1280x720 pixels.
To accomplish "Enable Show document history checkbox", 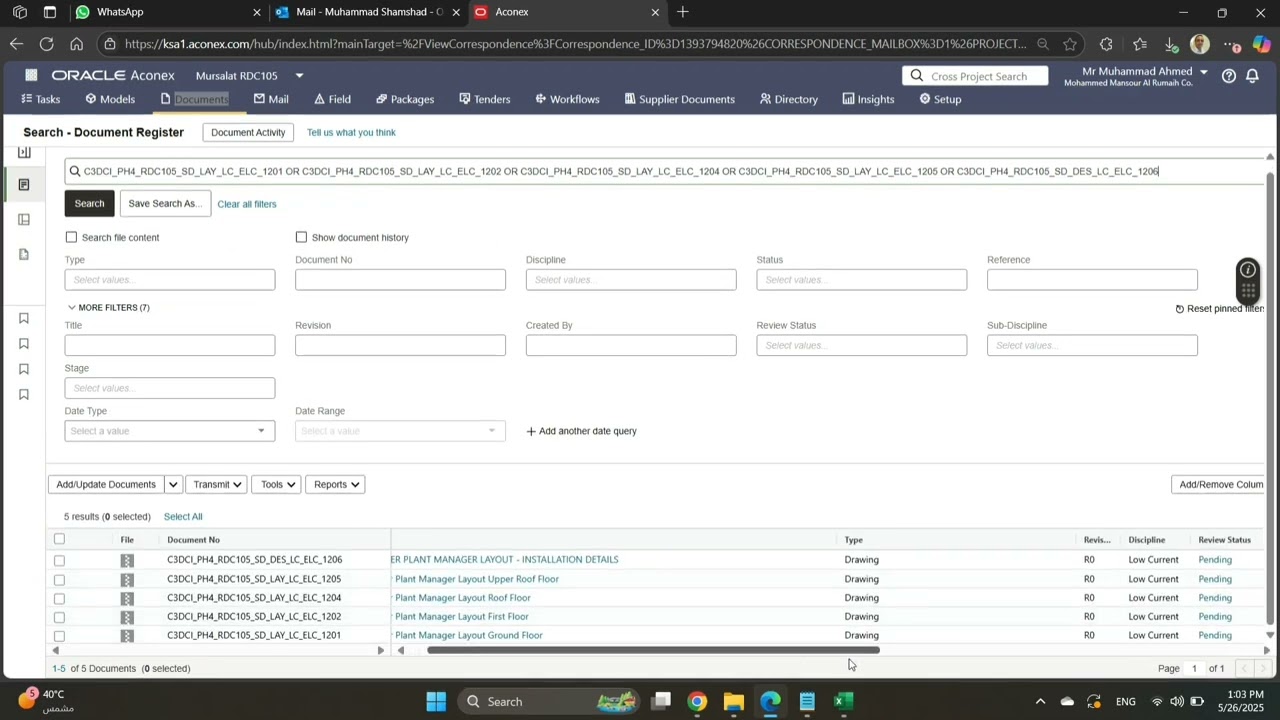I will coord(301,237).
